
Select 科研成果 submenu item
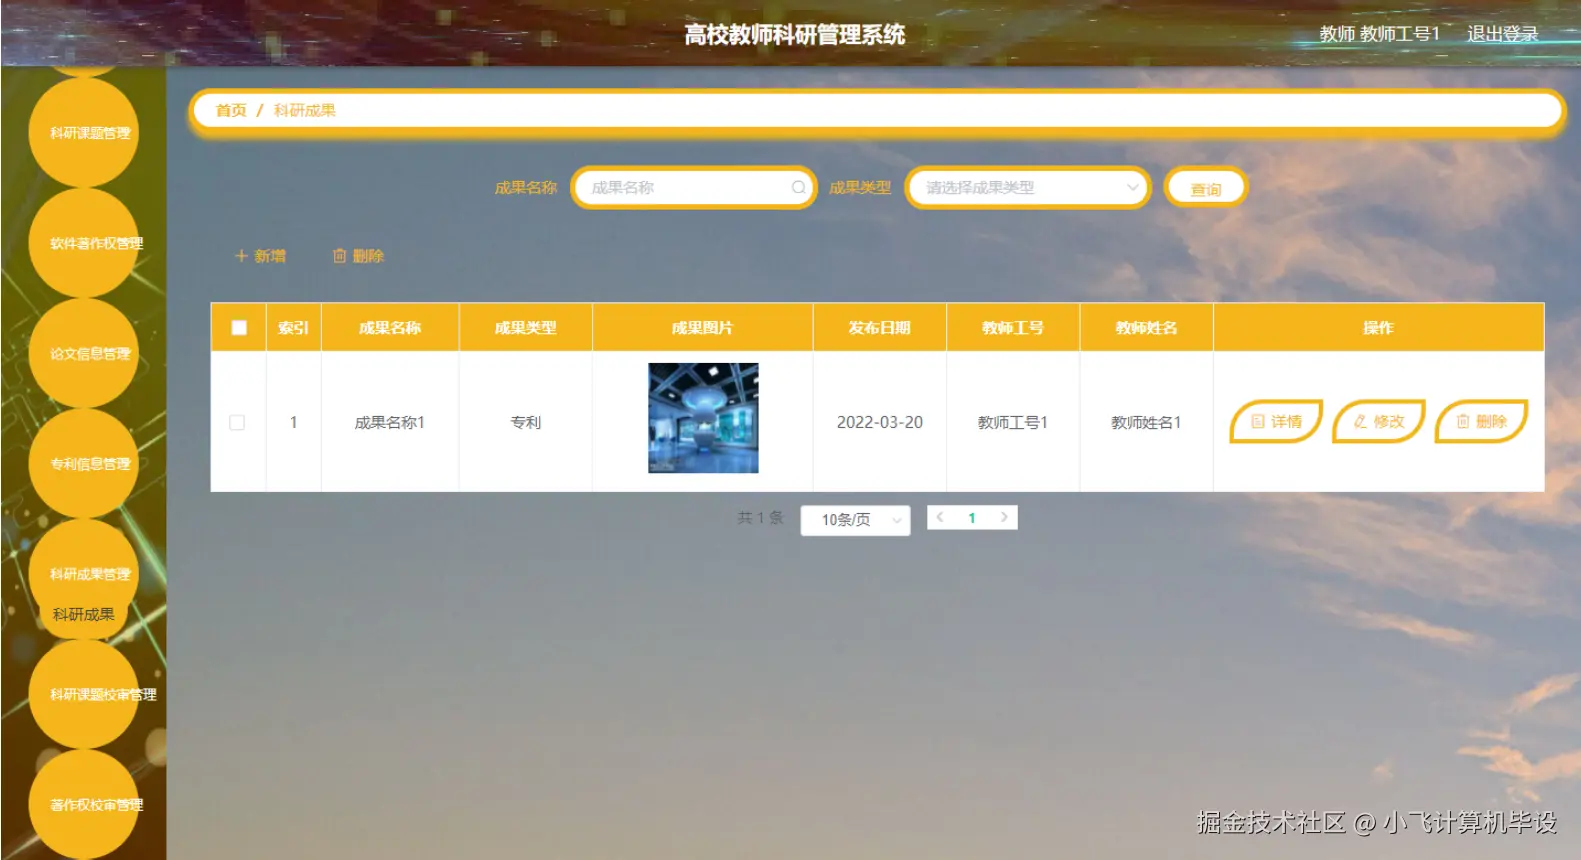84,615
